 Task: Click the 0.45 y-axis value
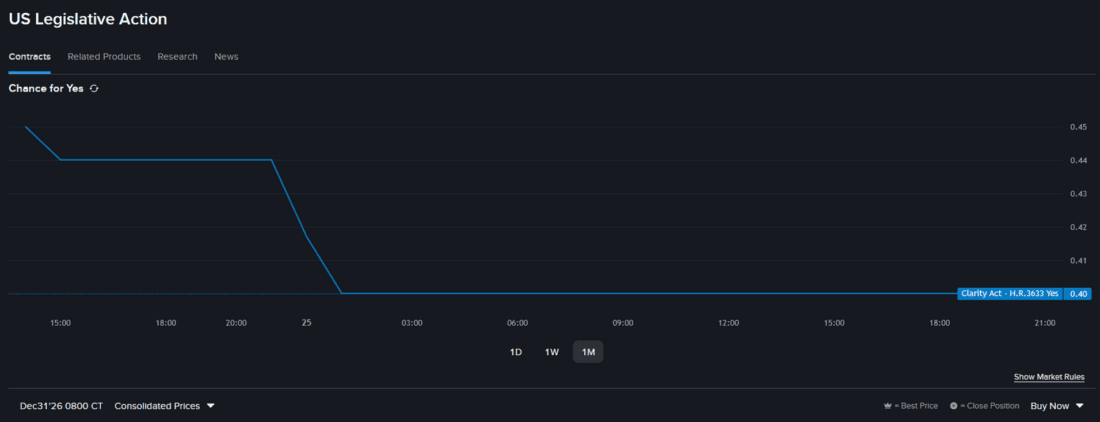pos(1078,127)
